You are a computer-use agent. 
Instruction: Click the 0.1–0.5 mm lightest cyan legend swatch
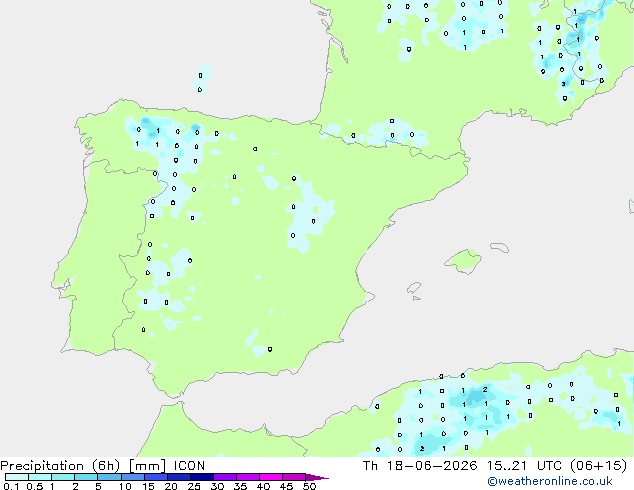pos(17,477)
